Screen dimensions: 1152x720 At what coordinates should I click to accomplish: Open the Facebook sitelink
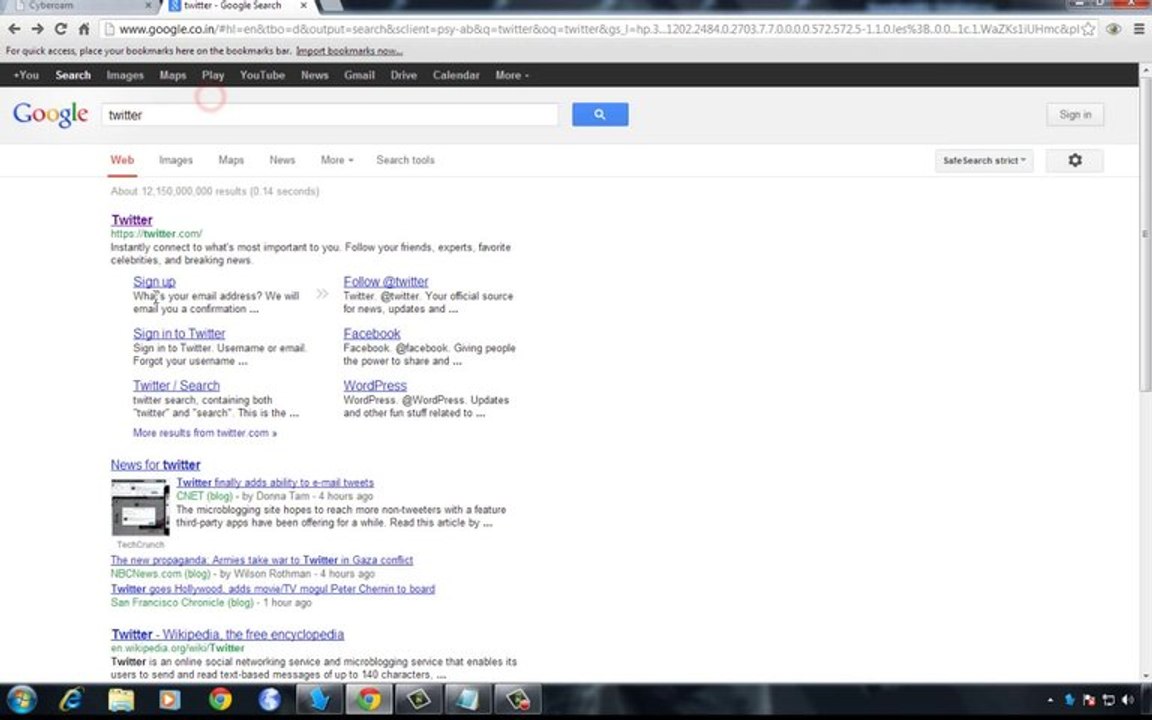(372, 334)
